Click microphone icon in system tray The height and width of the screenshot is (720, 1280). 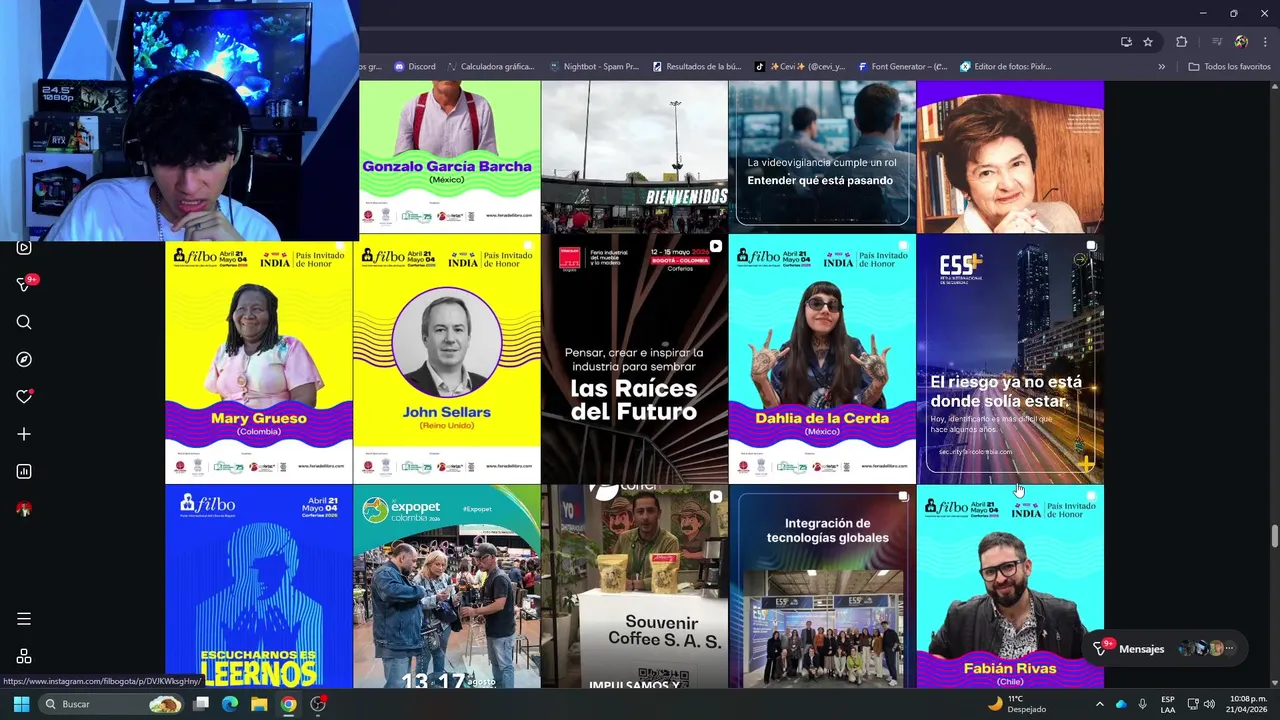(x=1142, y=704)
